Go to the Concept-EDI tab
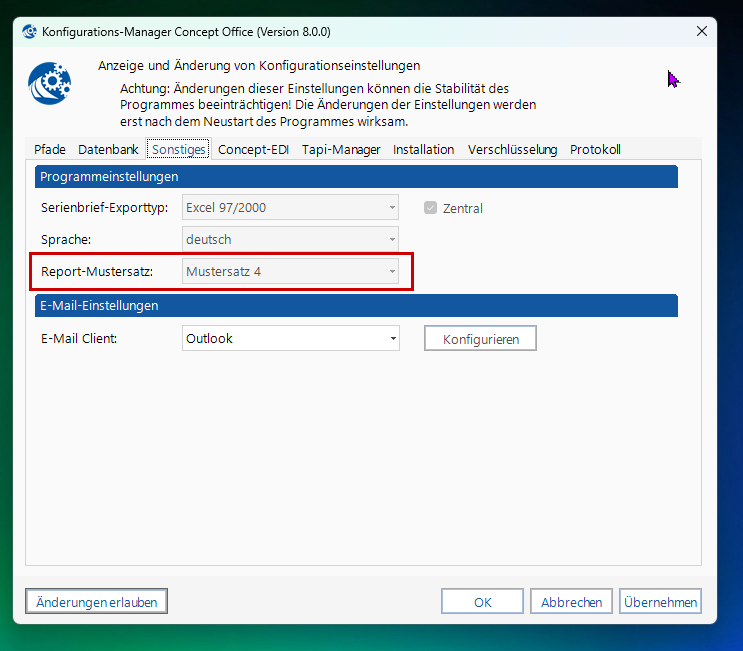Viewport: 743px width, 651px height. (254, 150)
